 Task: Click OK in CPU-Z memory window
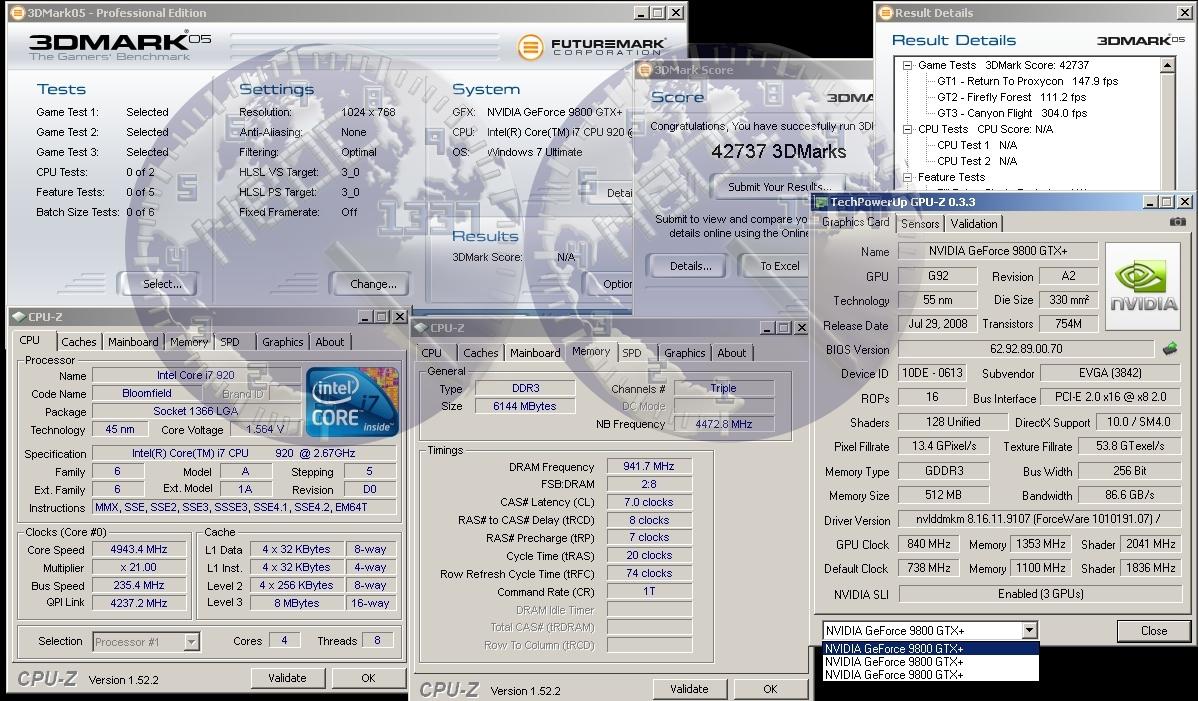click(x=770, y=689)
